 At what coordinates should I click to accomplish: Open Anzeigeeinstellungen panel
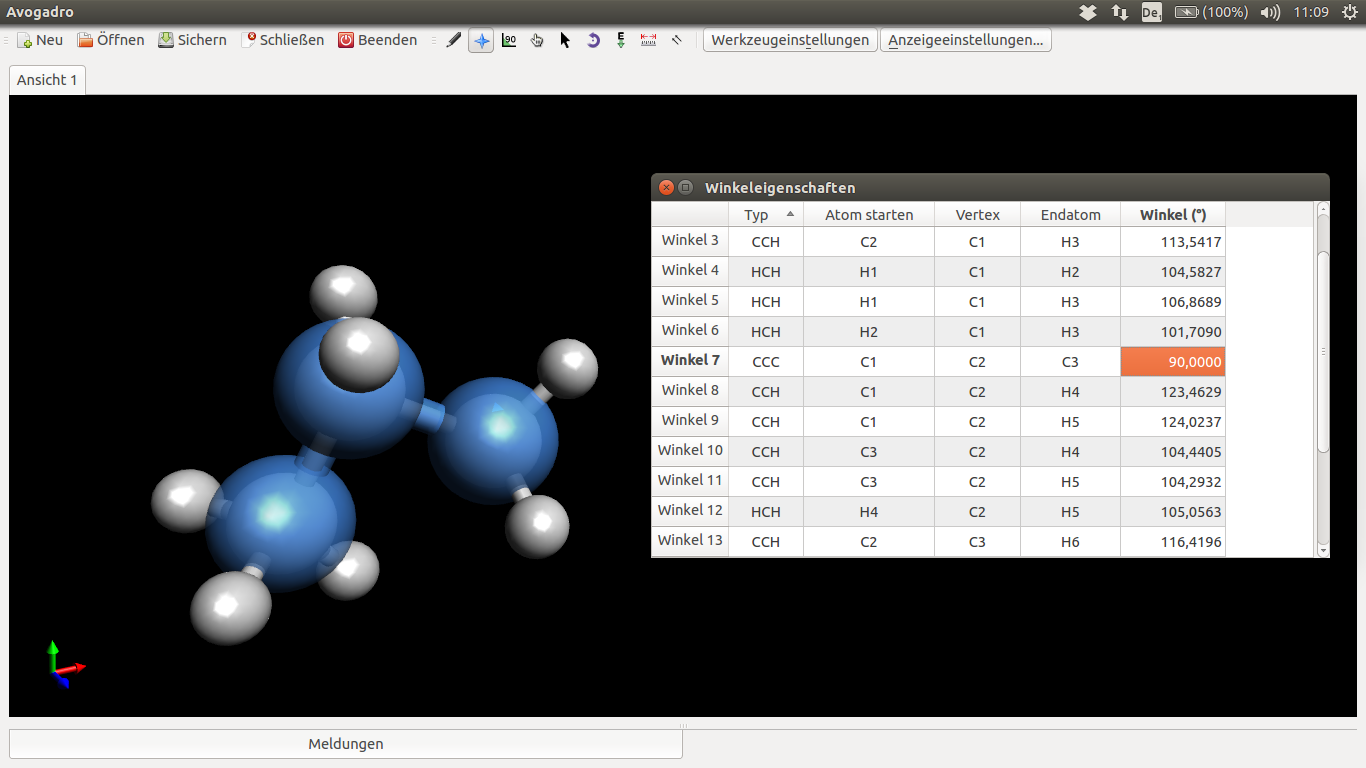[966, 40]
